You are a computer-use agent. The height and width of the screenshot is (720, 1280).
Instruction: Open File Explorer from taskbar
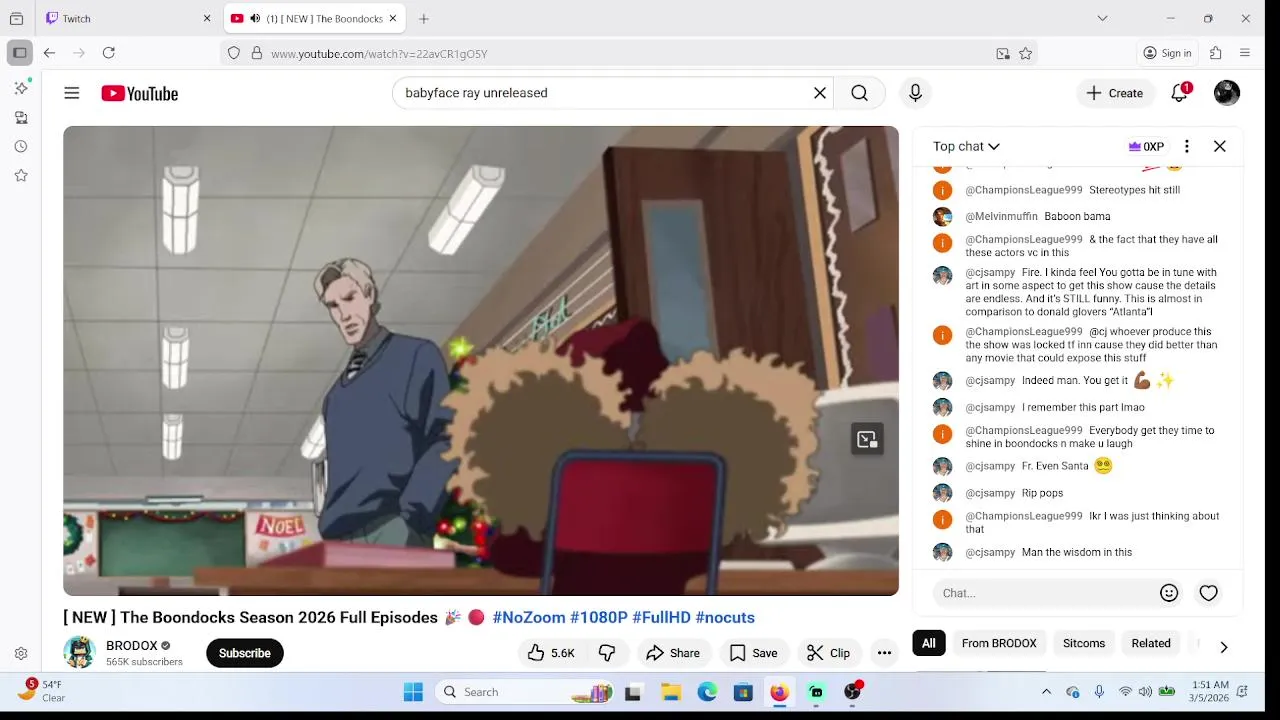671,692
